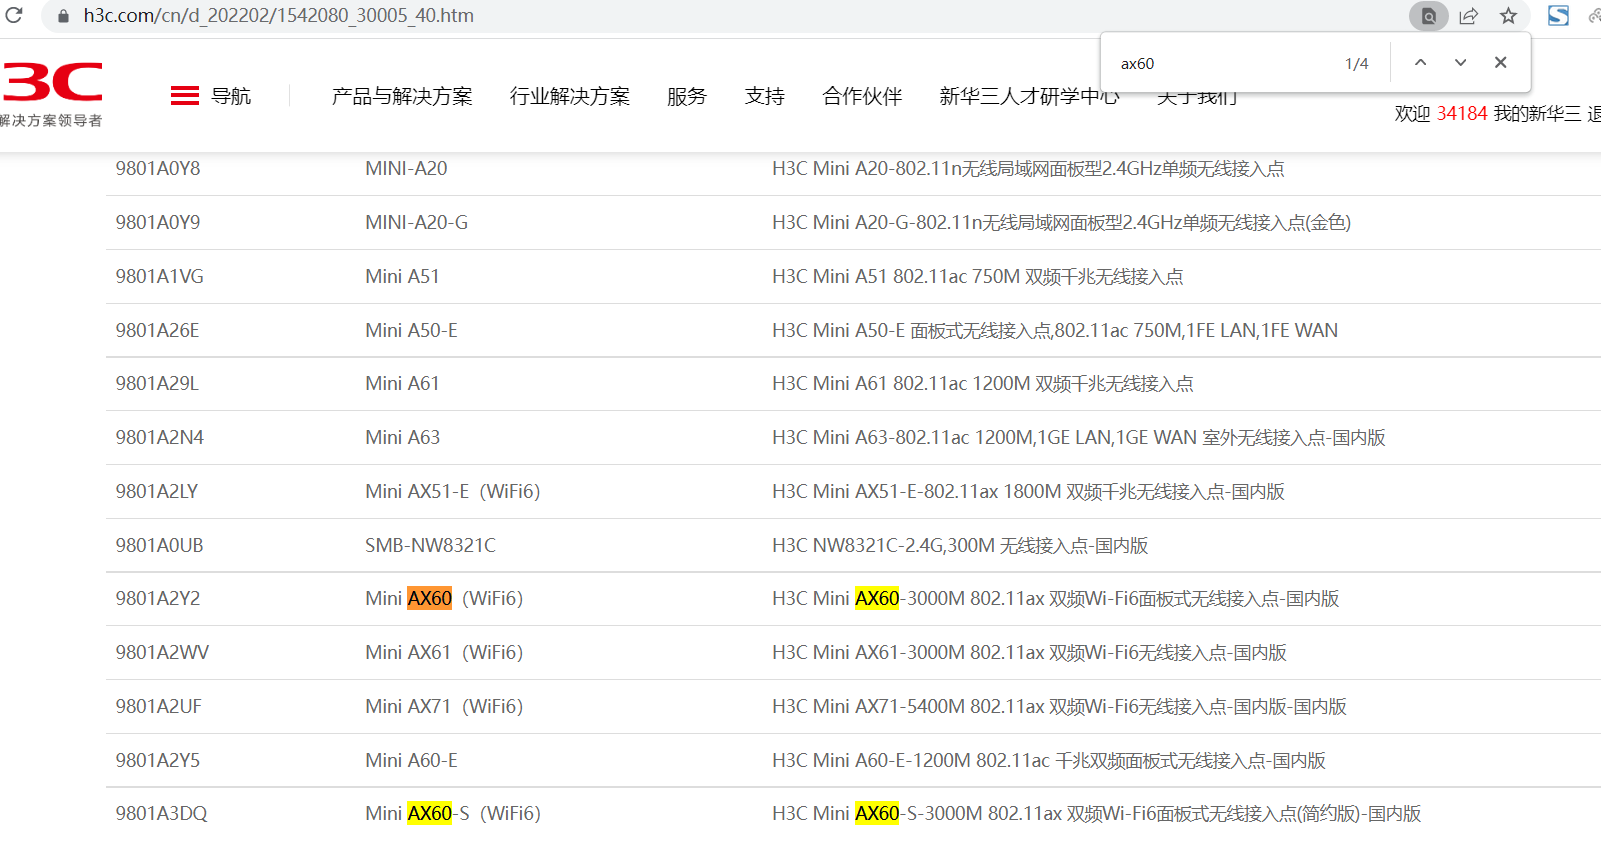This screenshot has height=857, width=1601.
Task: Click the AX60-3000M 面板式 description text
Action: 1055,599
